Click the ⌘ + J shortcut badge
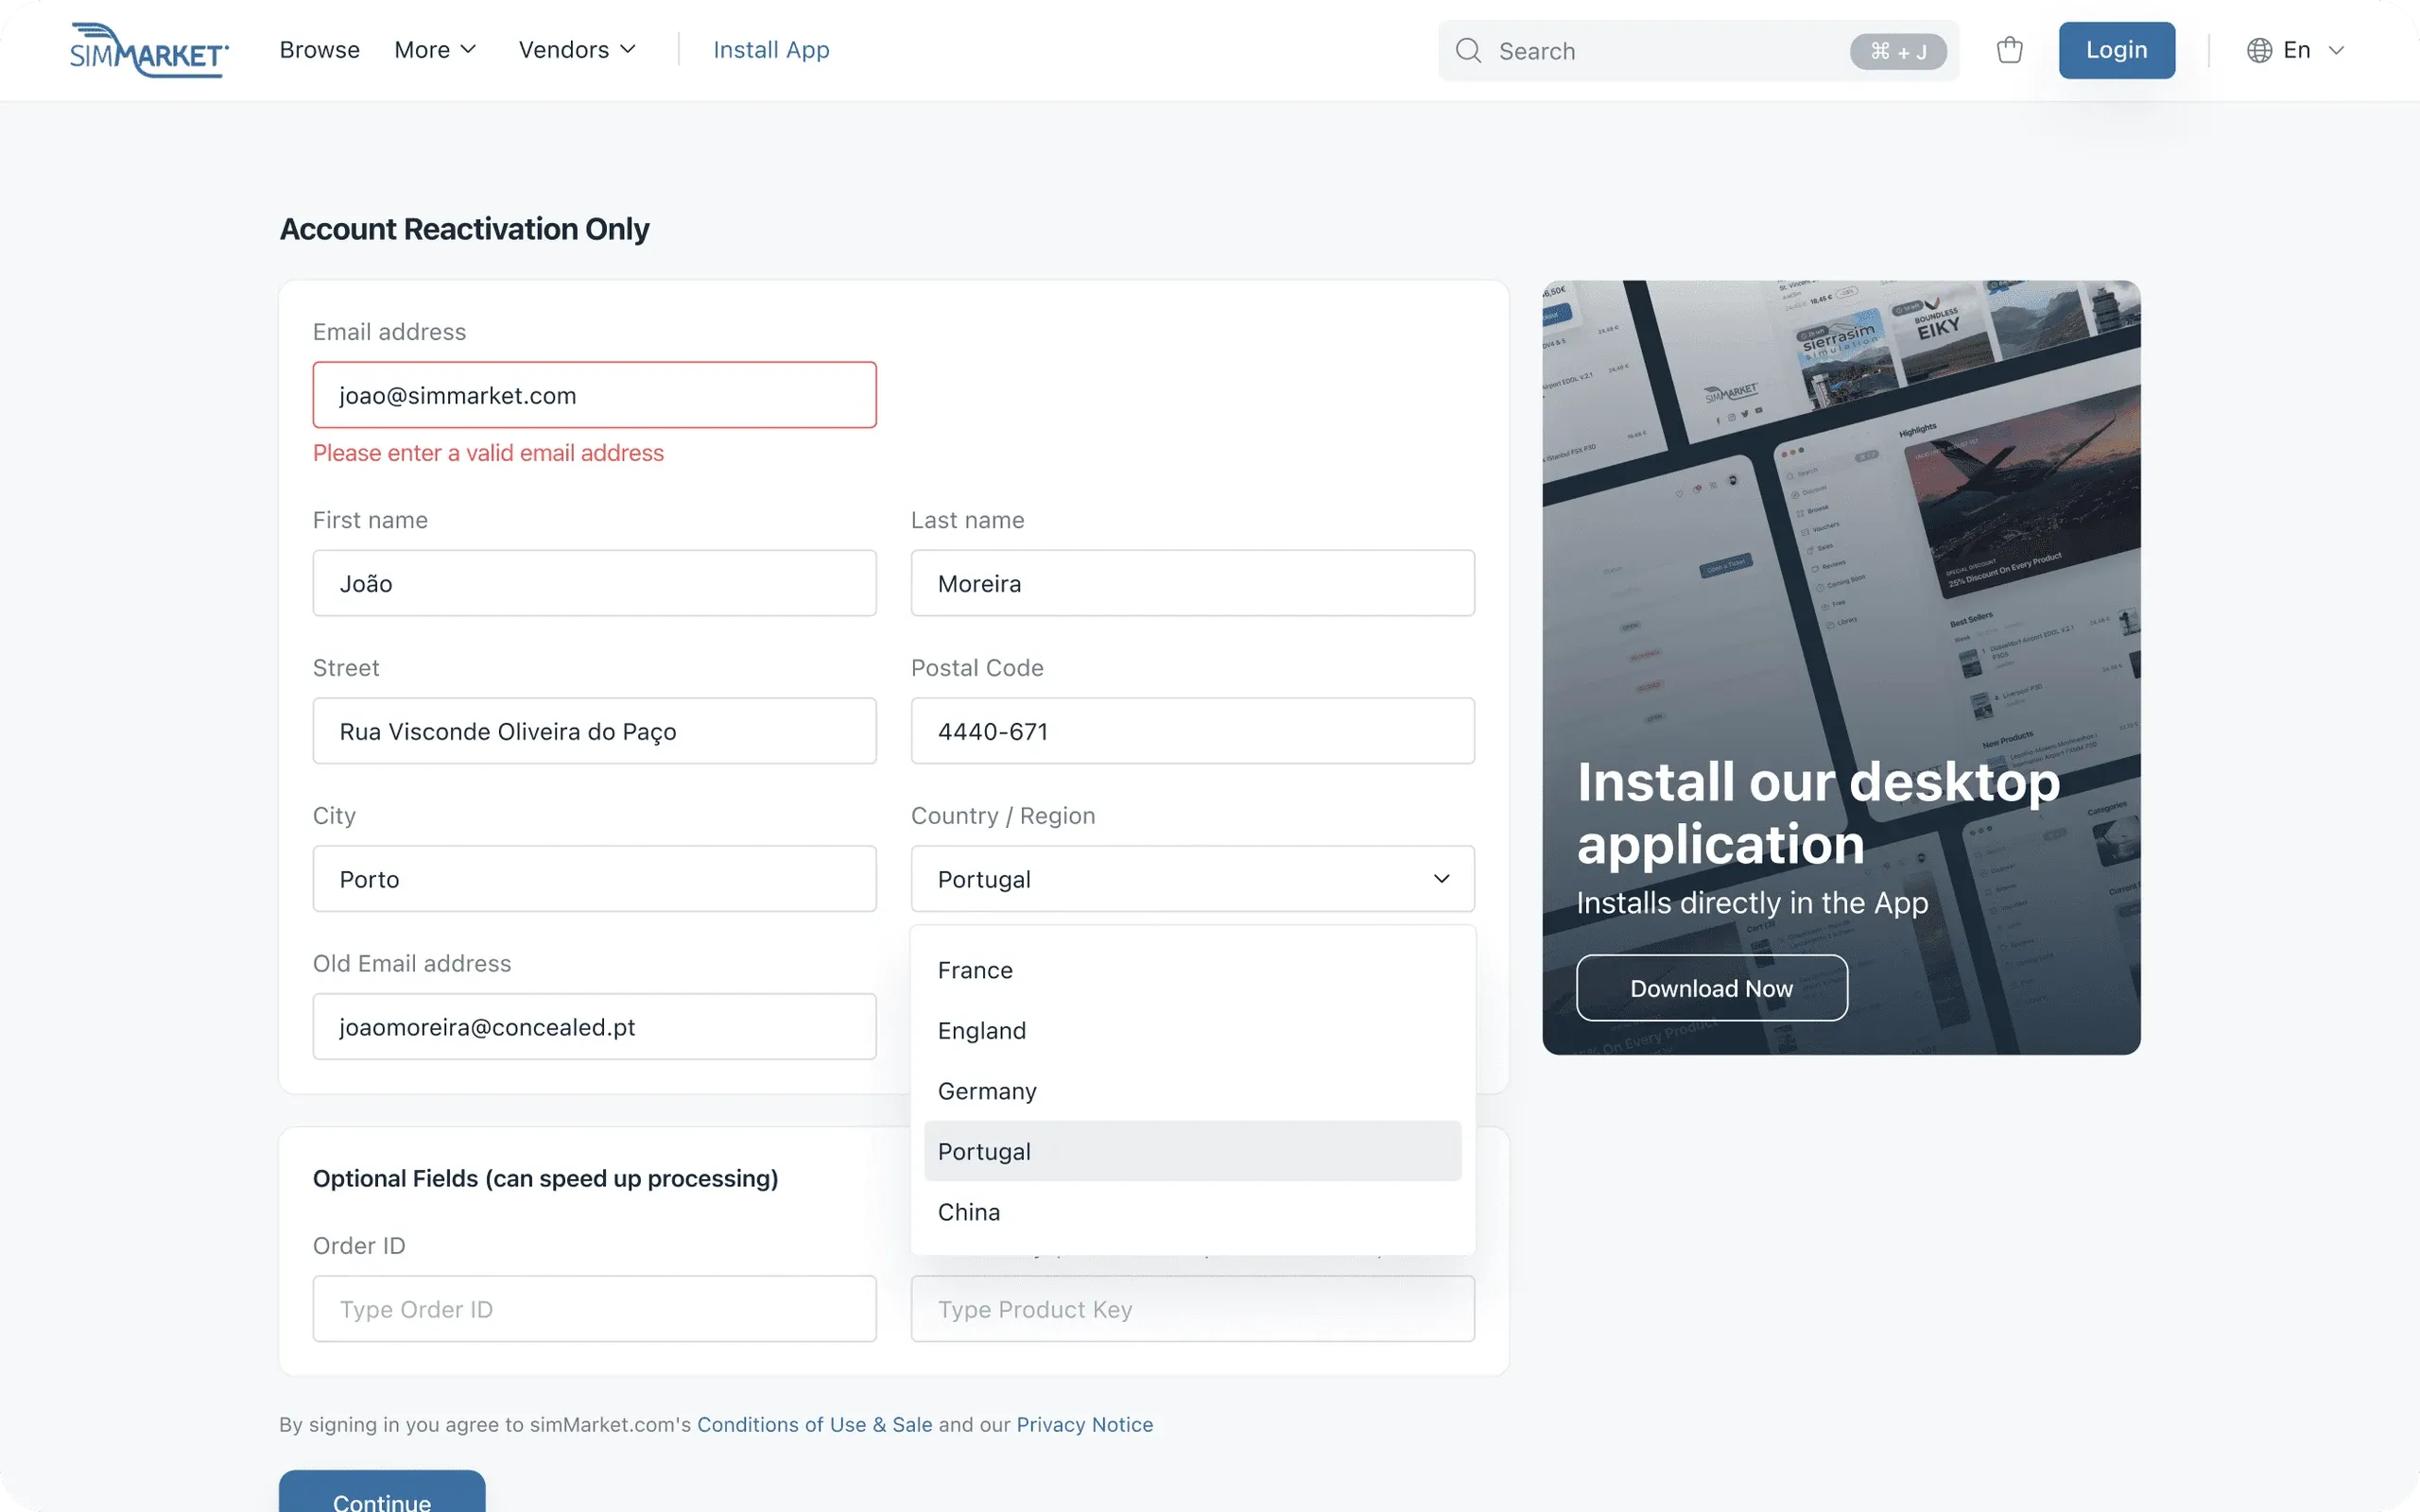2420x1512 pixels. click(x=1897, y=51)
